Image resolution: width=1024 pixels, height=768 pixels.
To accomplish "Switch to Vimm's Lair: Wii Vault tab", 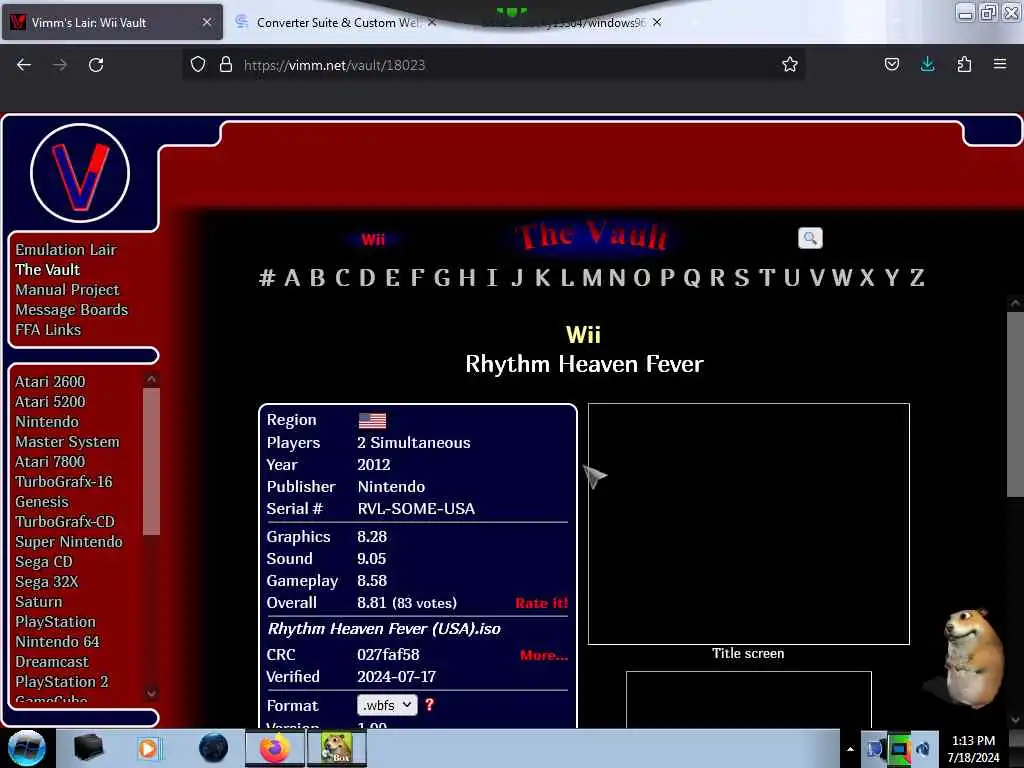I will [112, 22].
